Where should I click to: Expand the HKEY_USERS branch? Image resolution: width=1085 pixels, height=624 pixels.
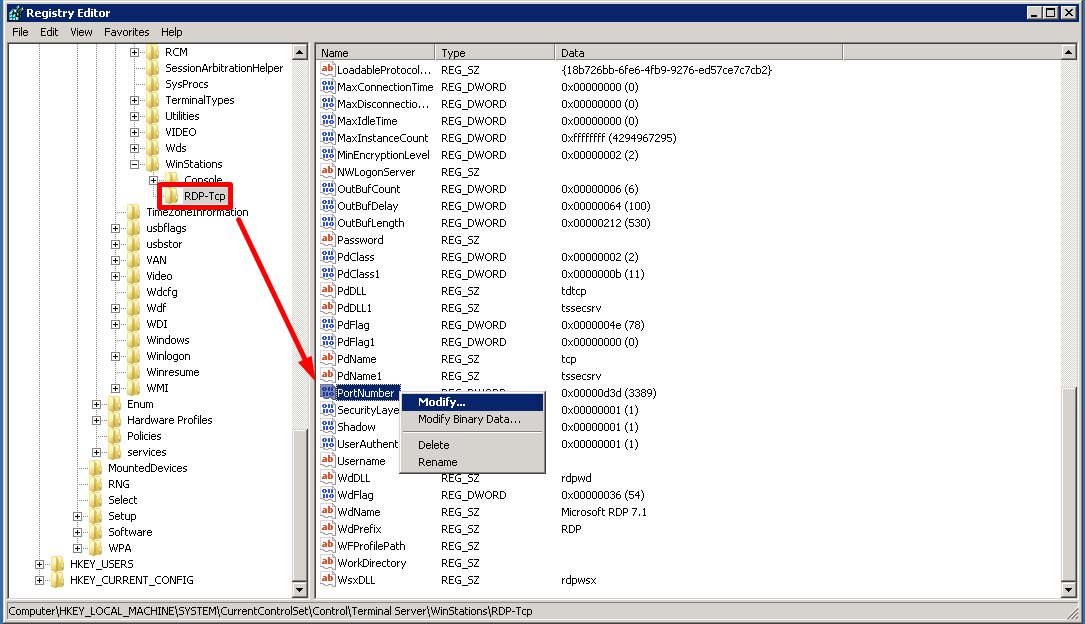[38, 564]
